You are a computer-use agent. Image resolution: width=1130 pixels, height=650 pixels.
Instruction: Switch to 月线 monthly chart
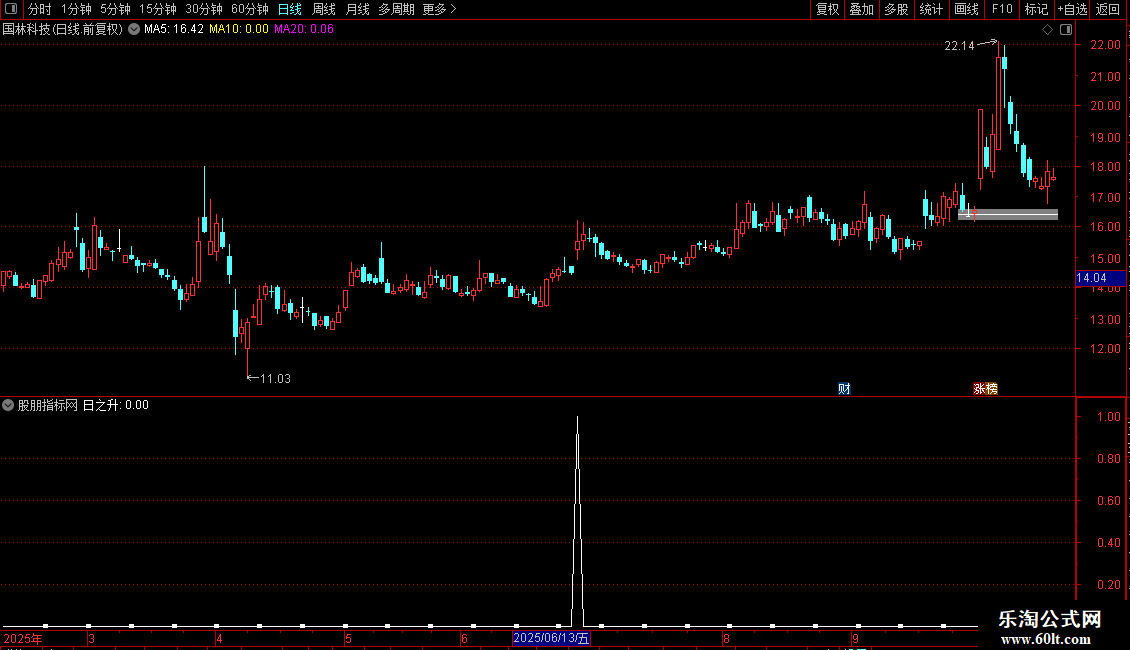tap(357, 9)
